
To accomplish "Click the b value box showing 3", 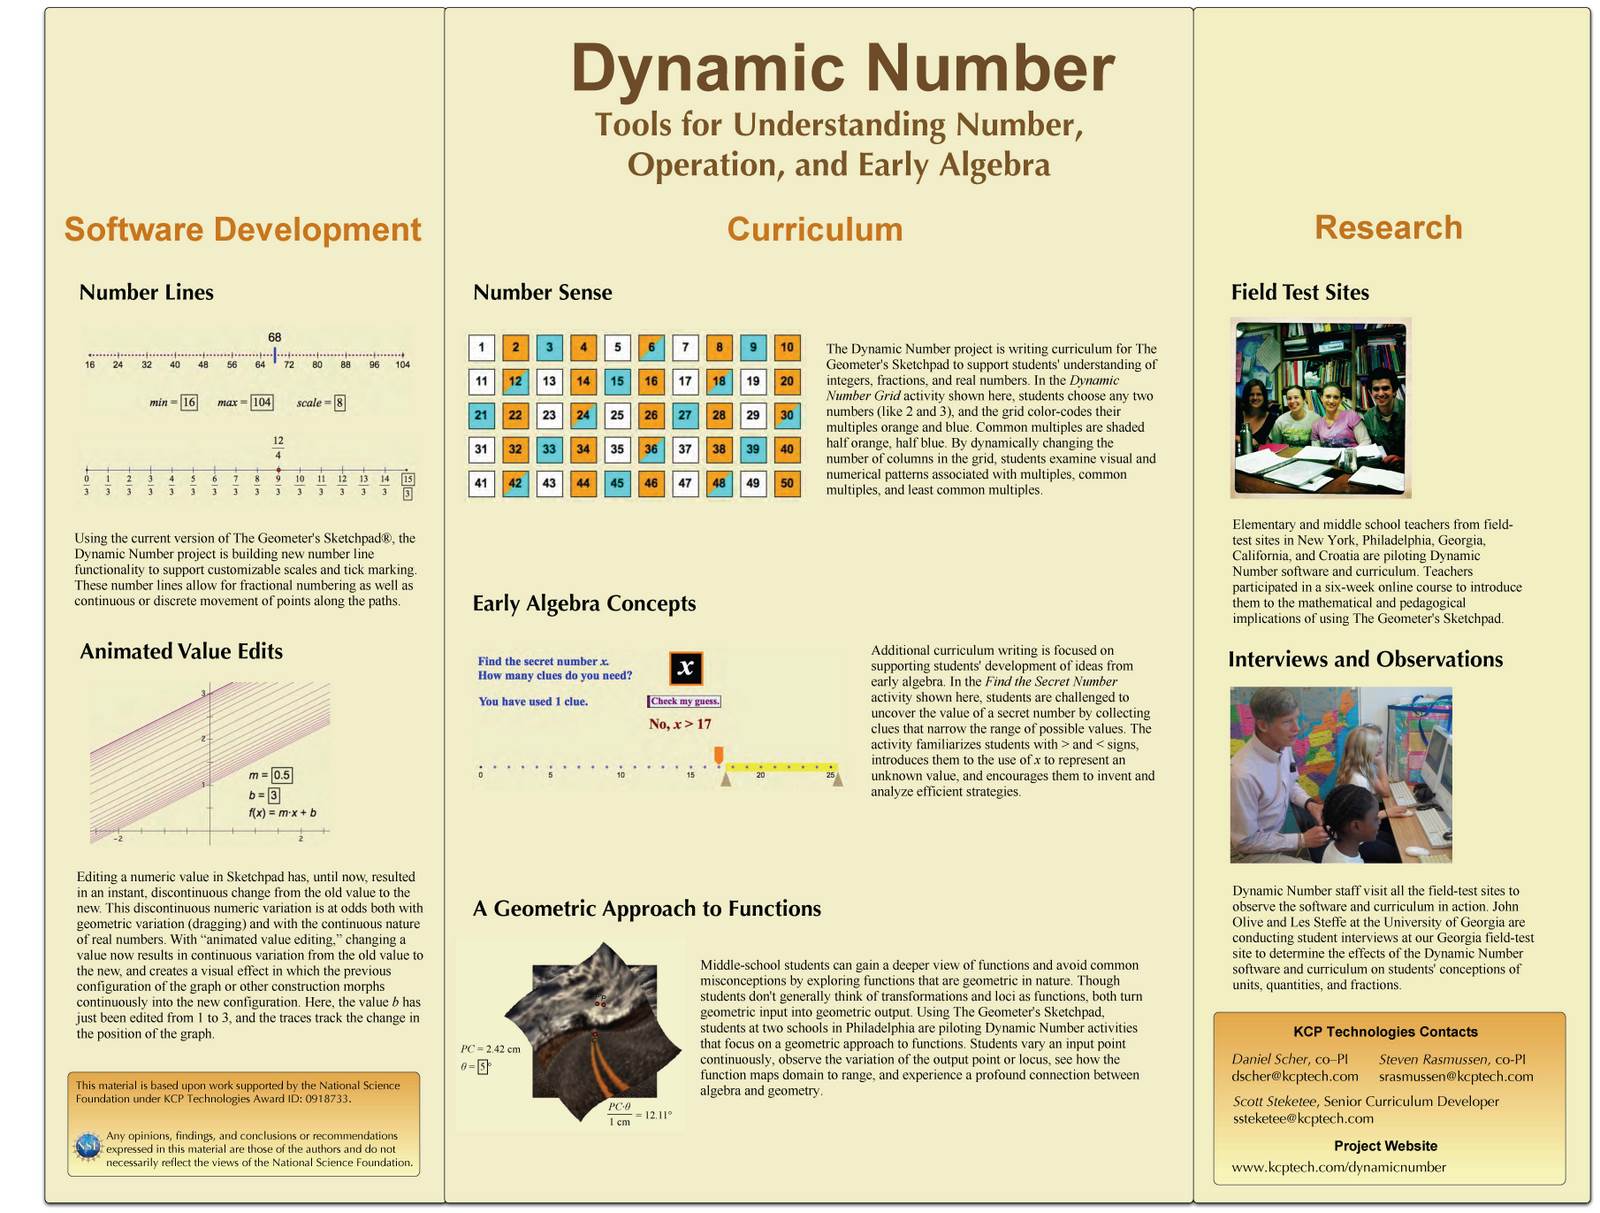I will (x=274, y=795).
